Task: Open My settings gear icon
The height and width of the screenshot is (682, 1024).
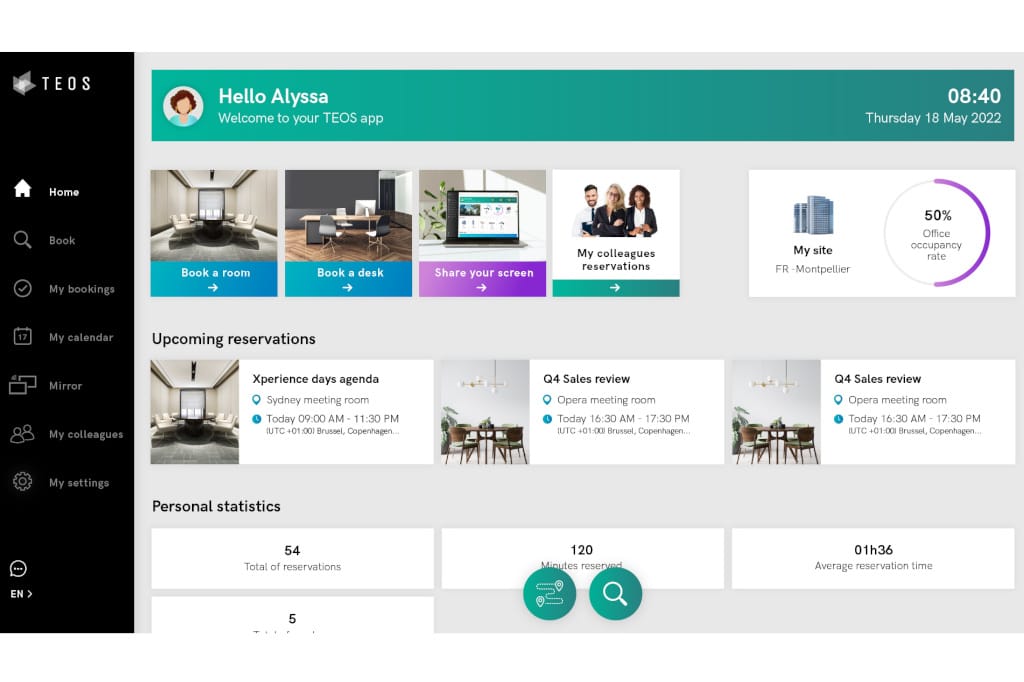Action: pos(22,482)
